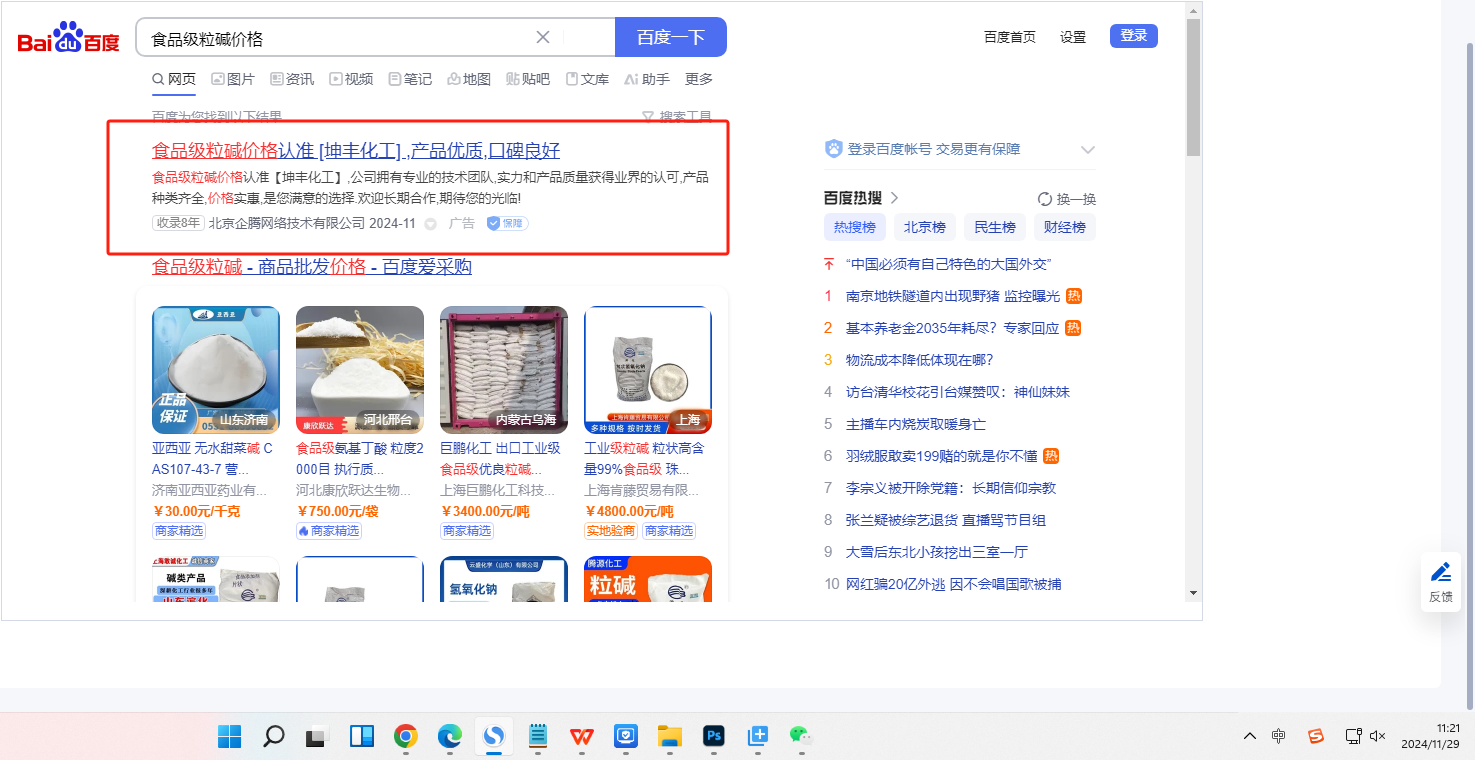Viewport: 1475px width, 760px height.
Task: Open hot search 物流成本降低体现在哪
Action: click(x=920, y=360)
